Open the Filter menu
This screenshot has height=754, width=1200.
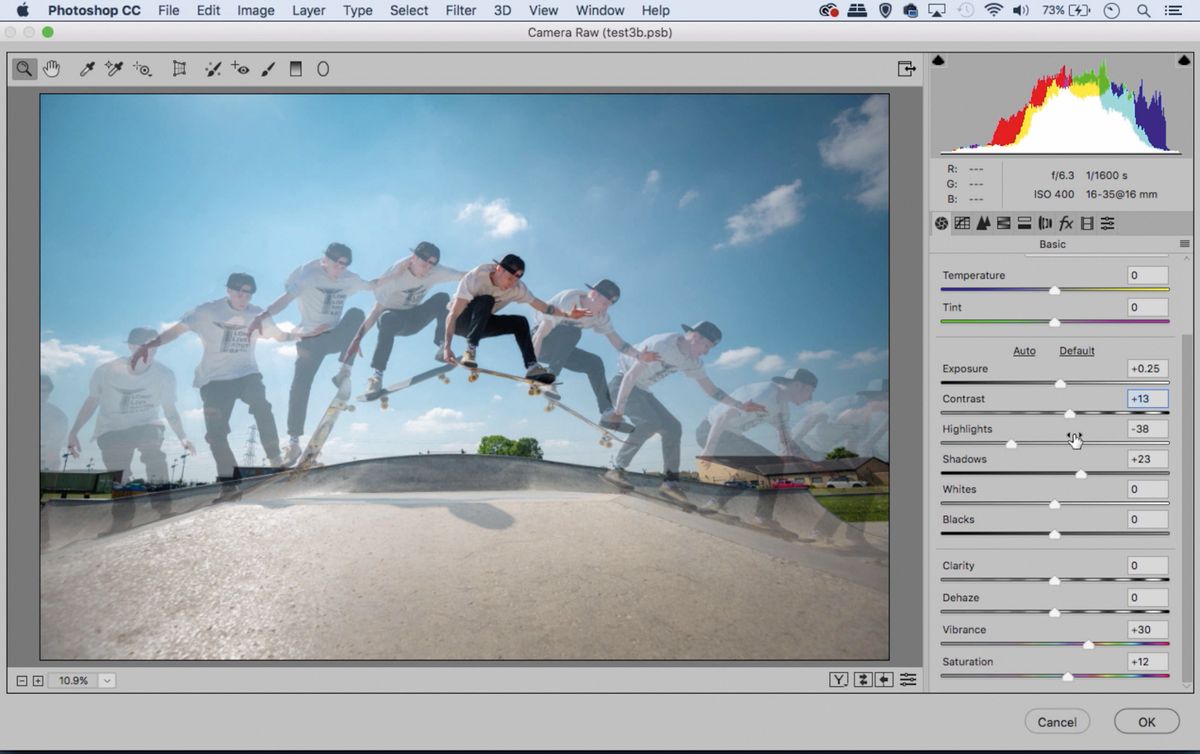461,10
